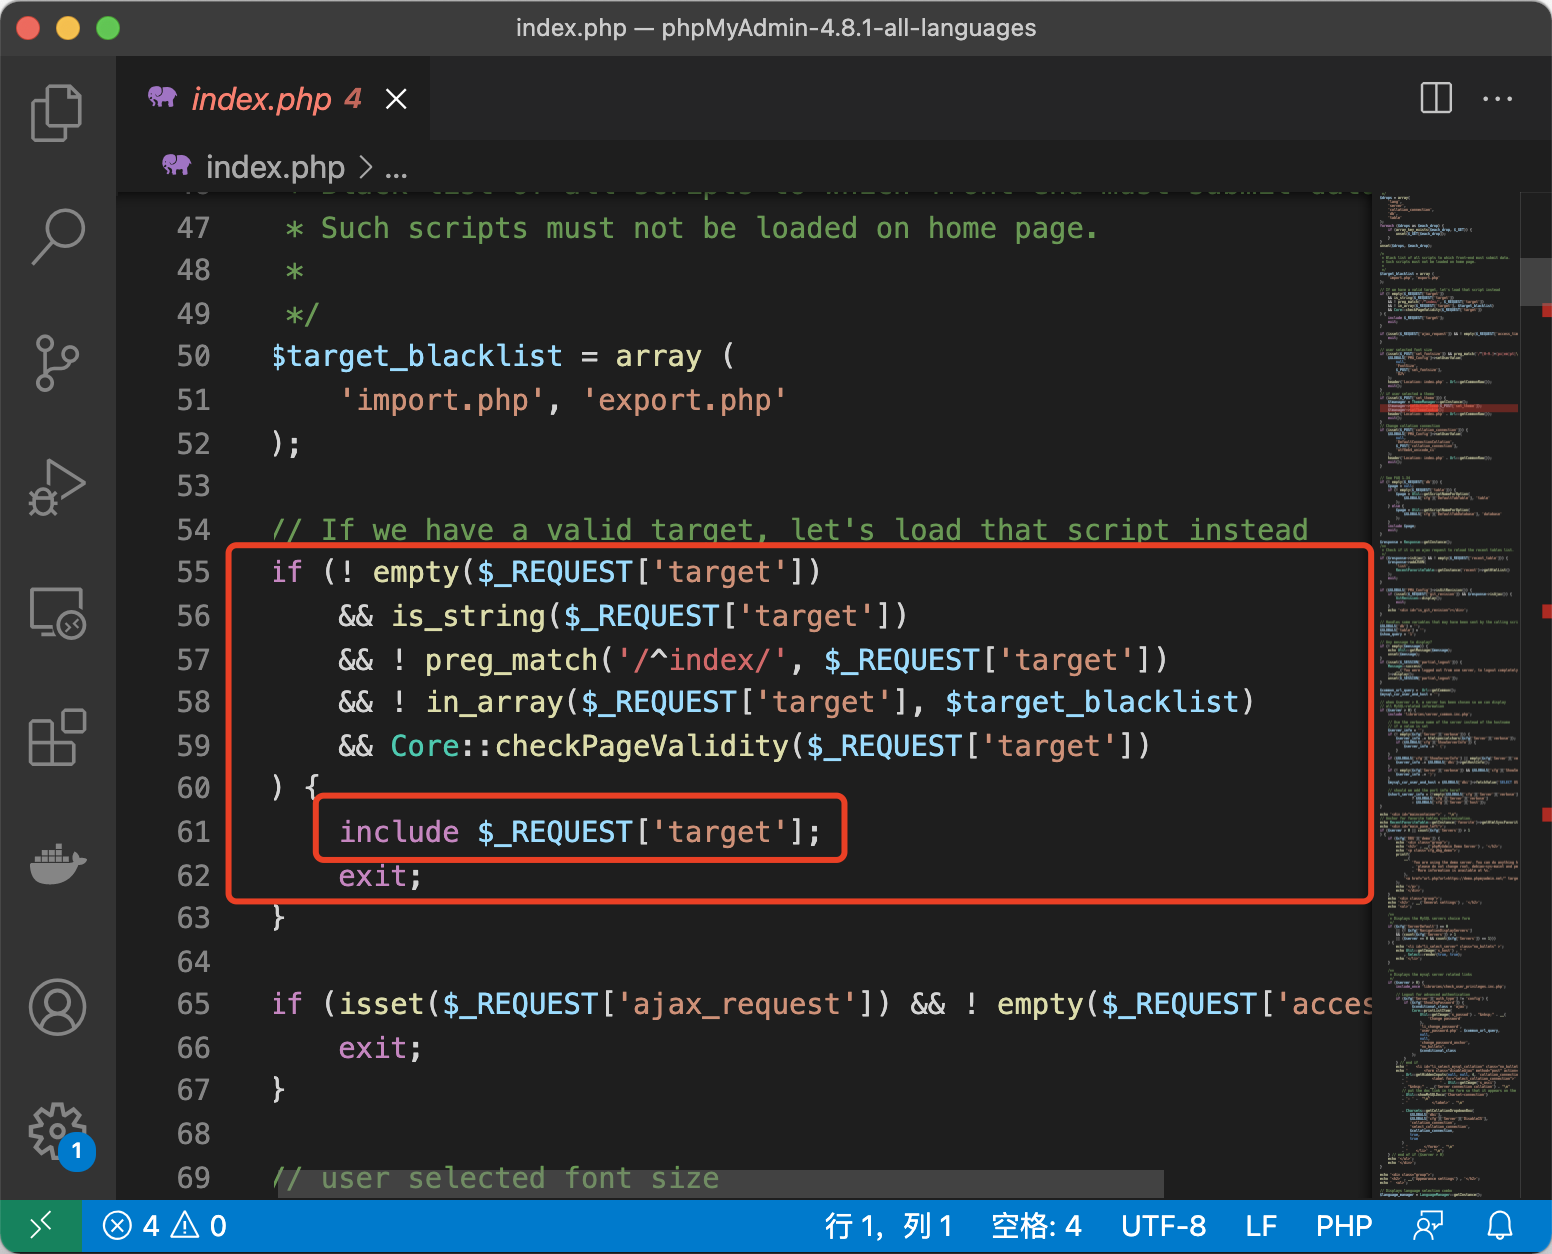Click the Split Editor Right icon
This screenshot has height=1254, width=1552.
coord(1436,98)
